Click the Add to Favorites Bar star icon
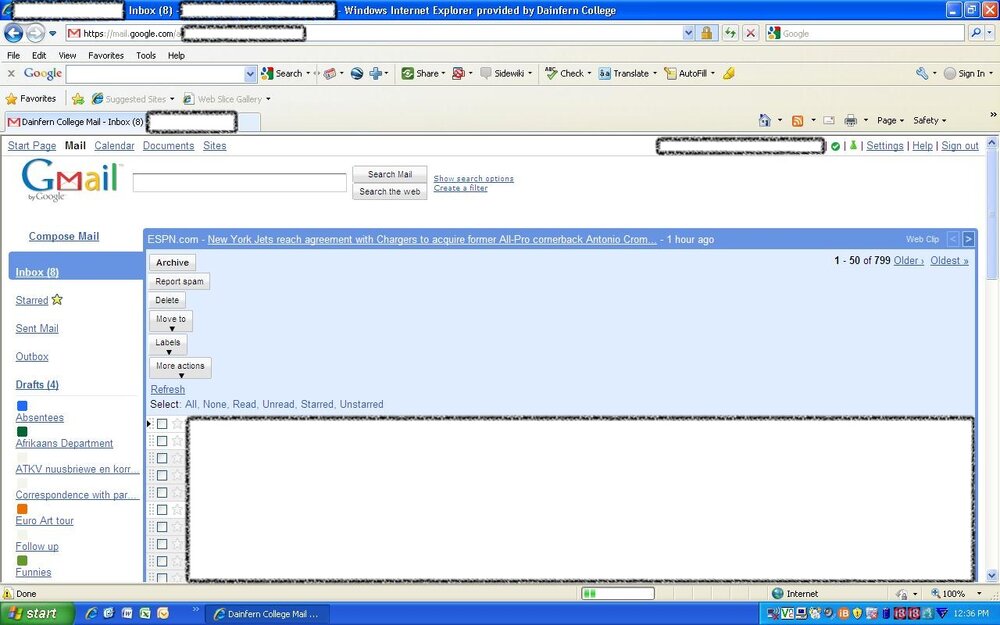Image resolution: width=1000 pixels, height=625 pixels. tap(78, 99)
